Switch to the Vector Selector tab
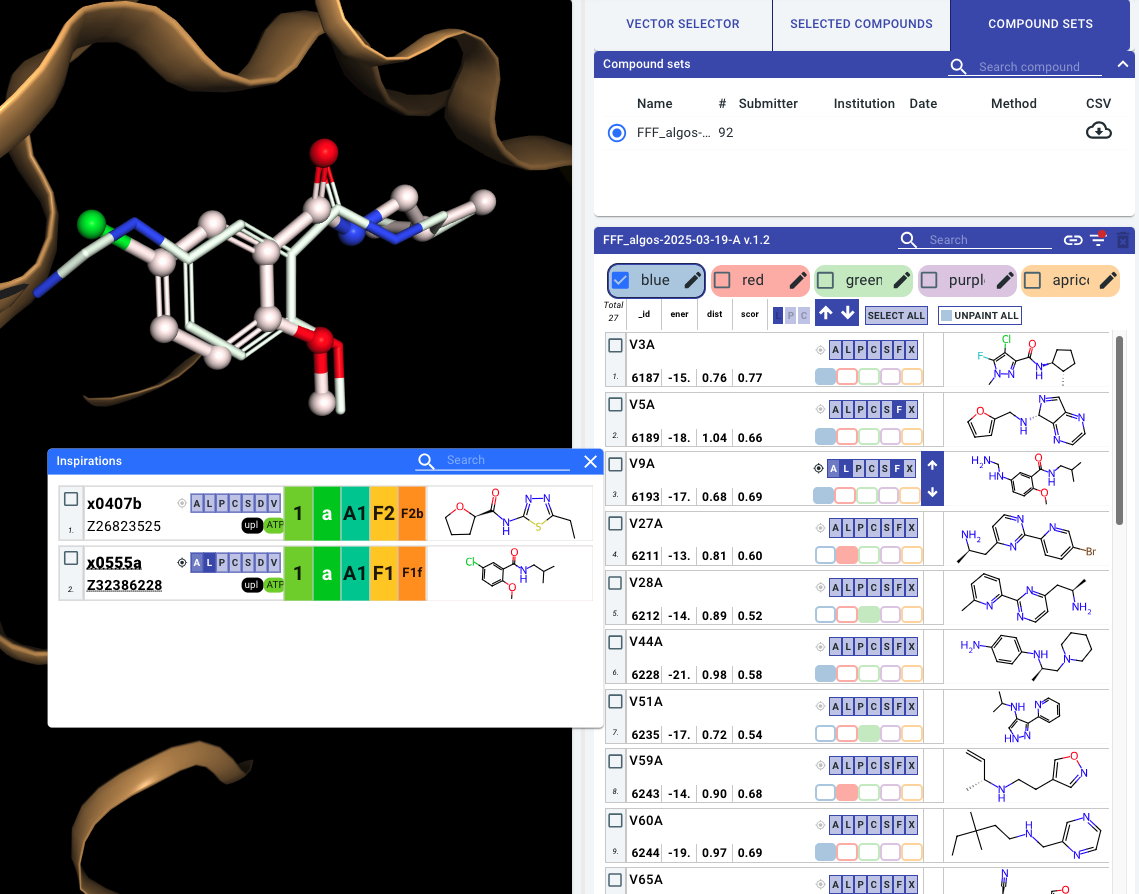 coord(683,24)
